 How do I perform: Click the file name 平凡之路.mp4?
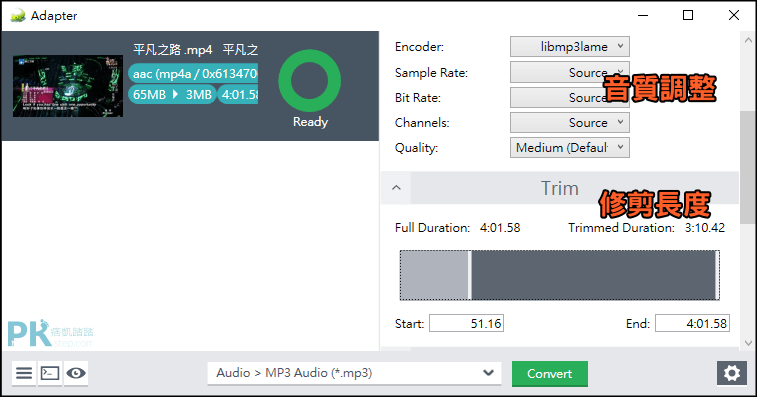173,50
